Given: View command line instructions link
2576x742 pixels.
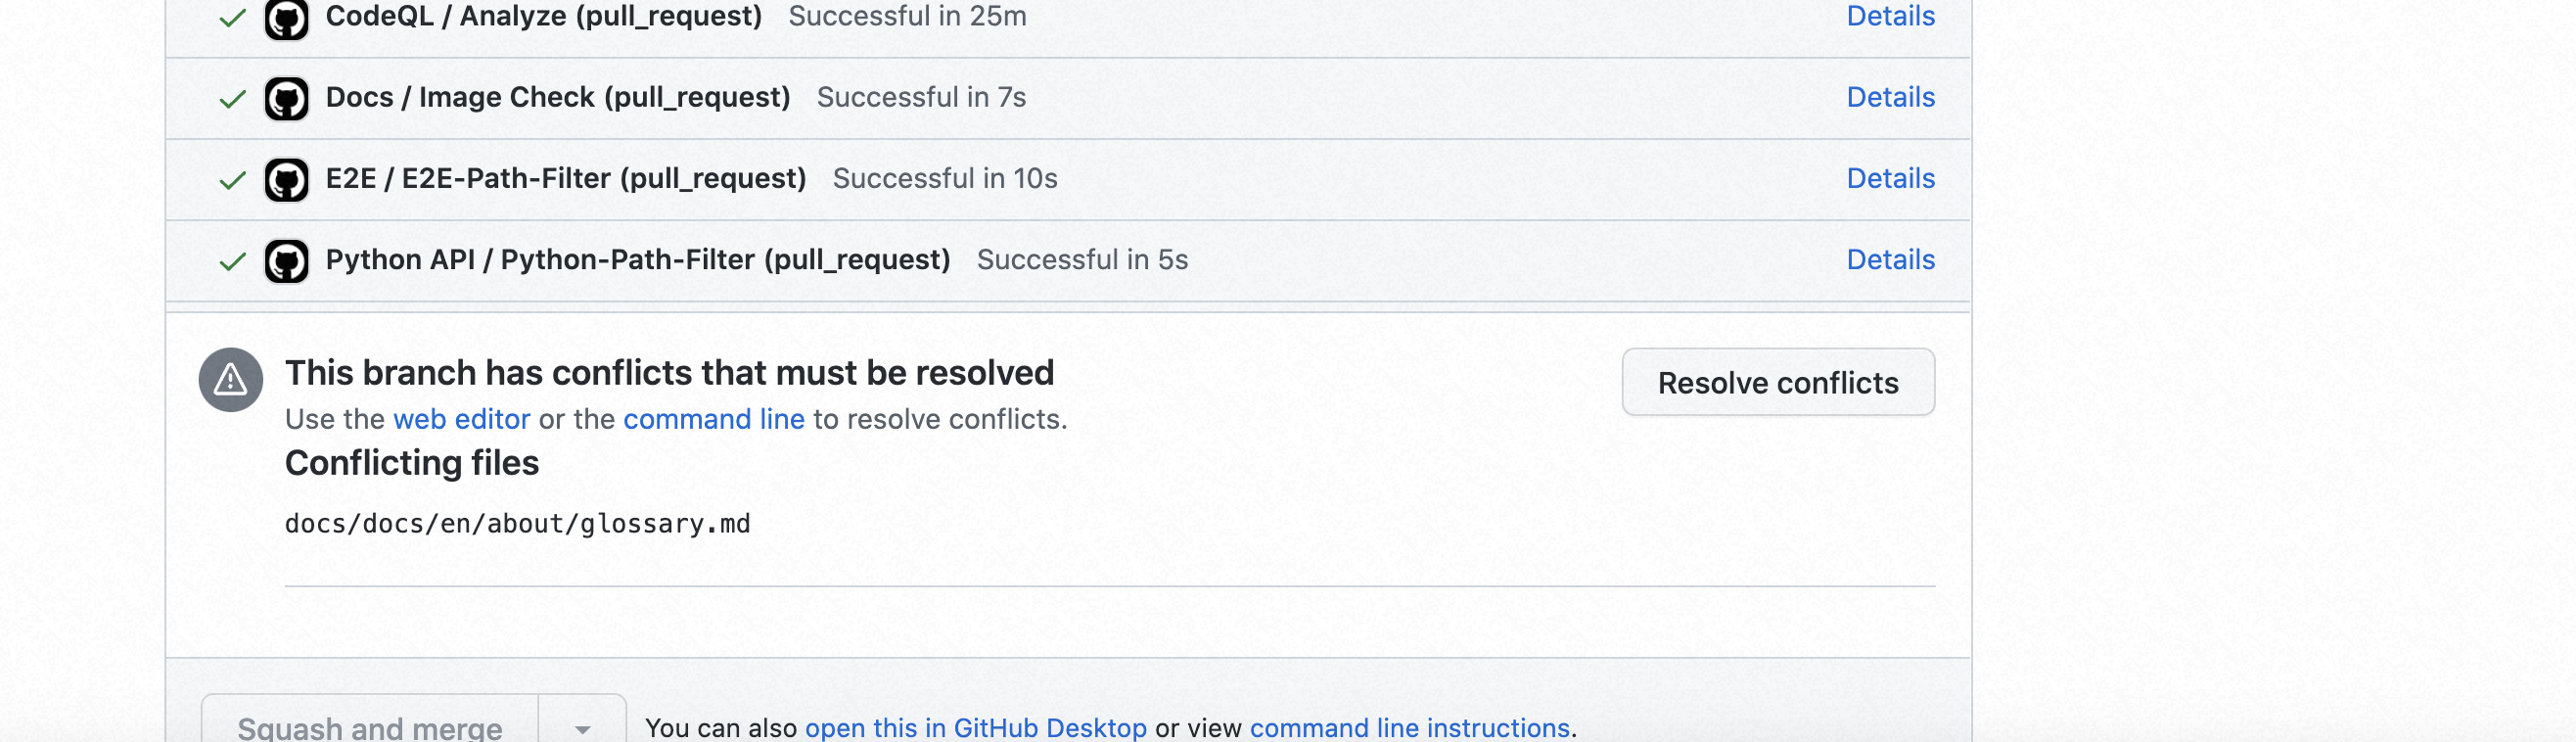Looking at the screenshot, I should 1409,727.
